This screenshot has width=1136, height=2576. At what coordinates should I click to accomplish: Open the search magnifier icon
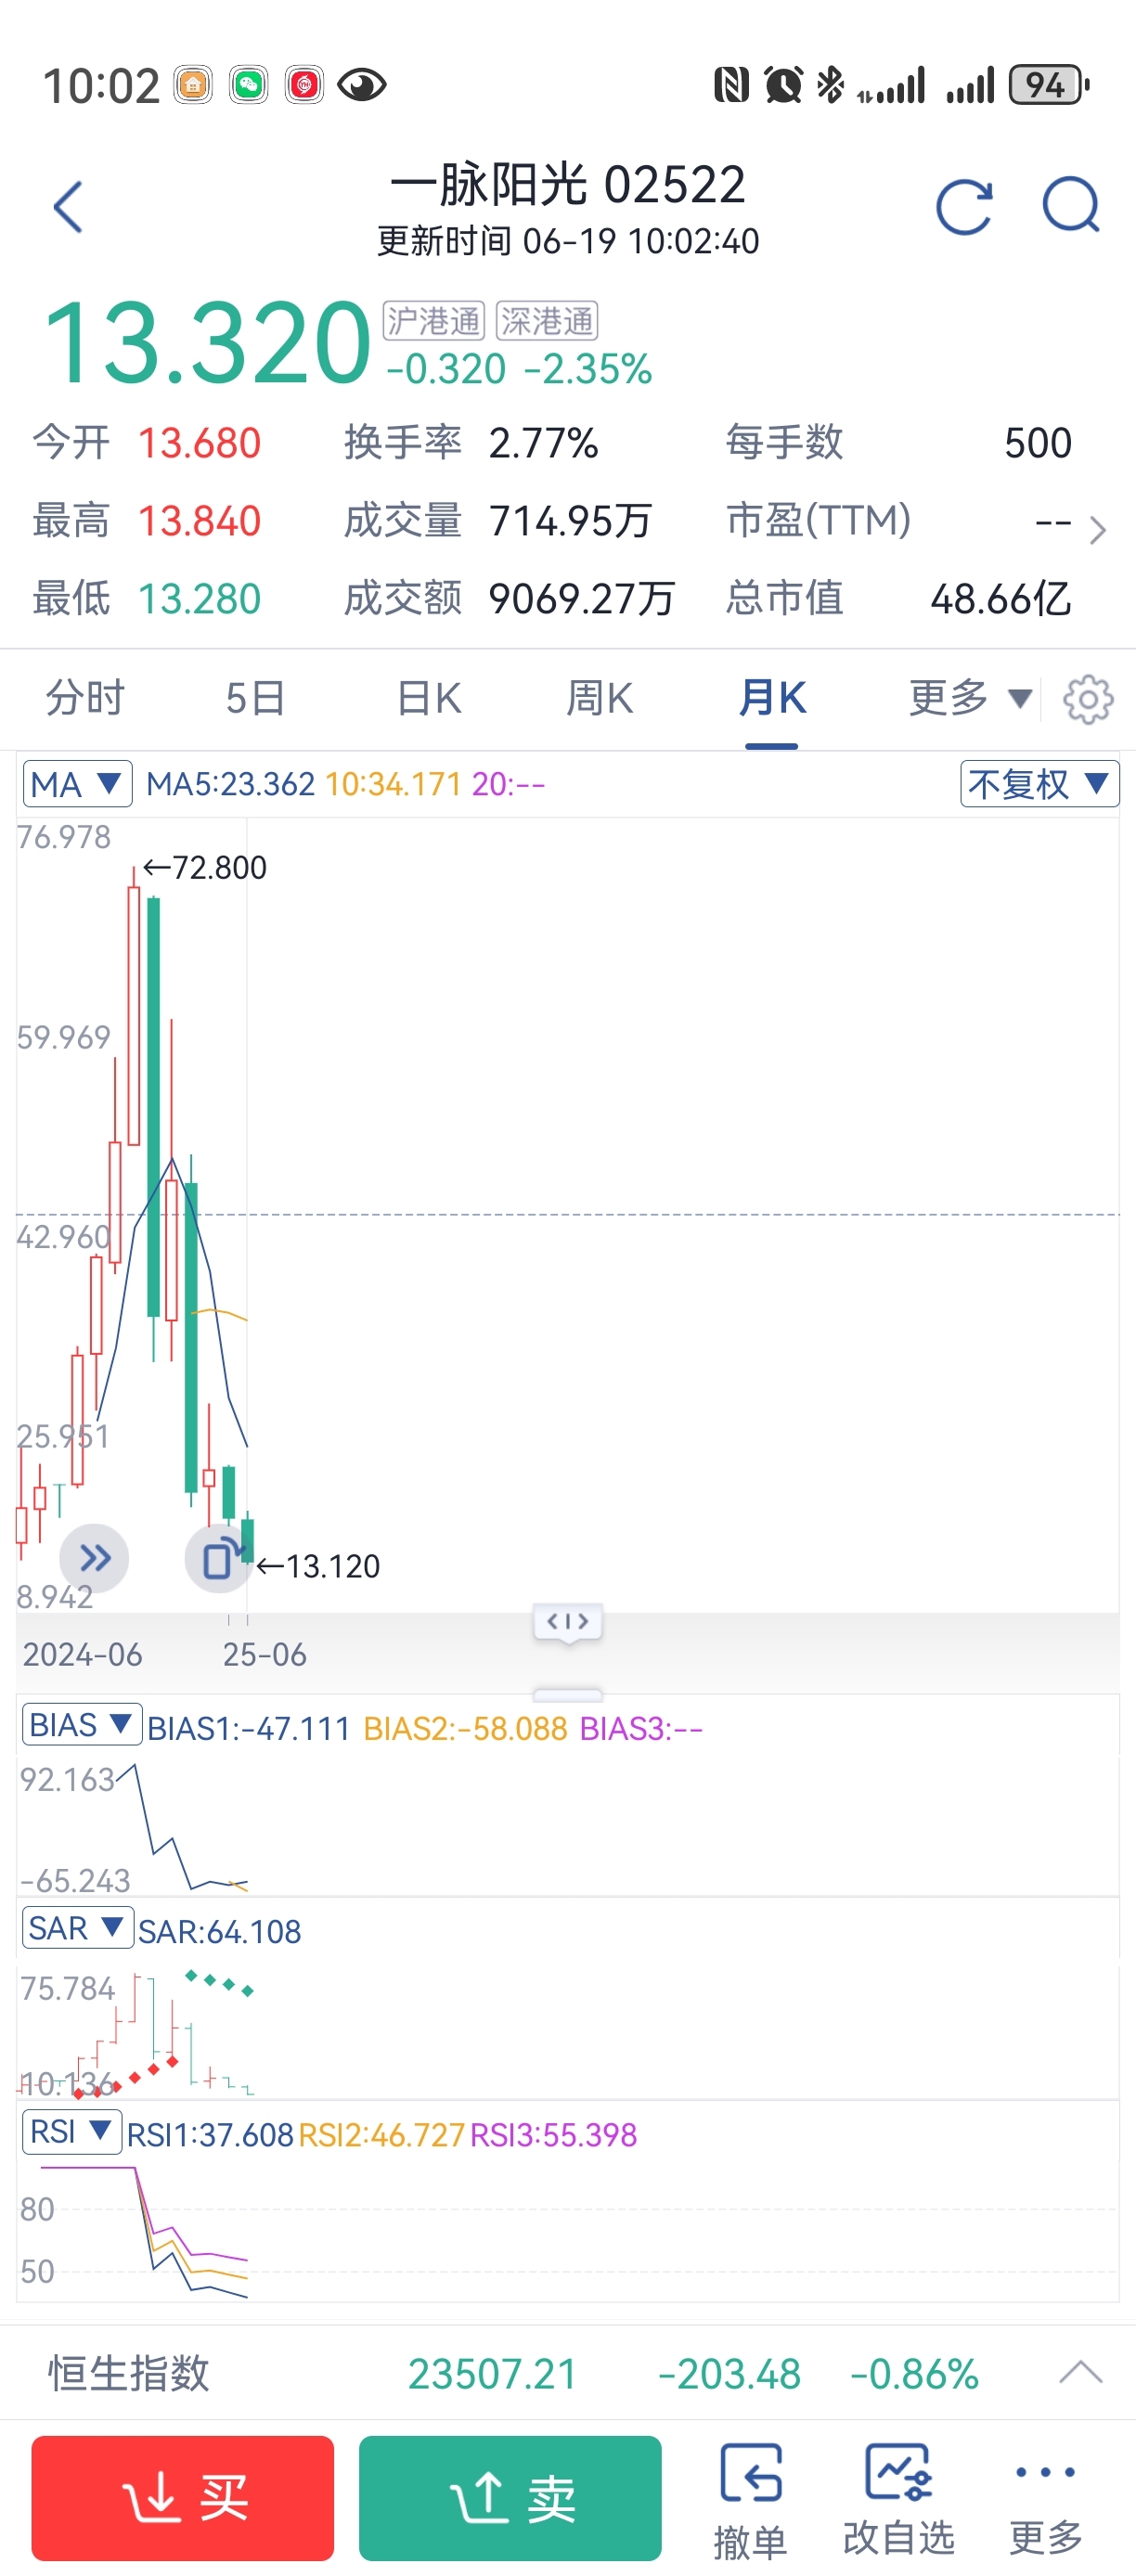[1070, 205]
